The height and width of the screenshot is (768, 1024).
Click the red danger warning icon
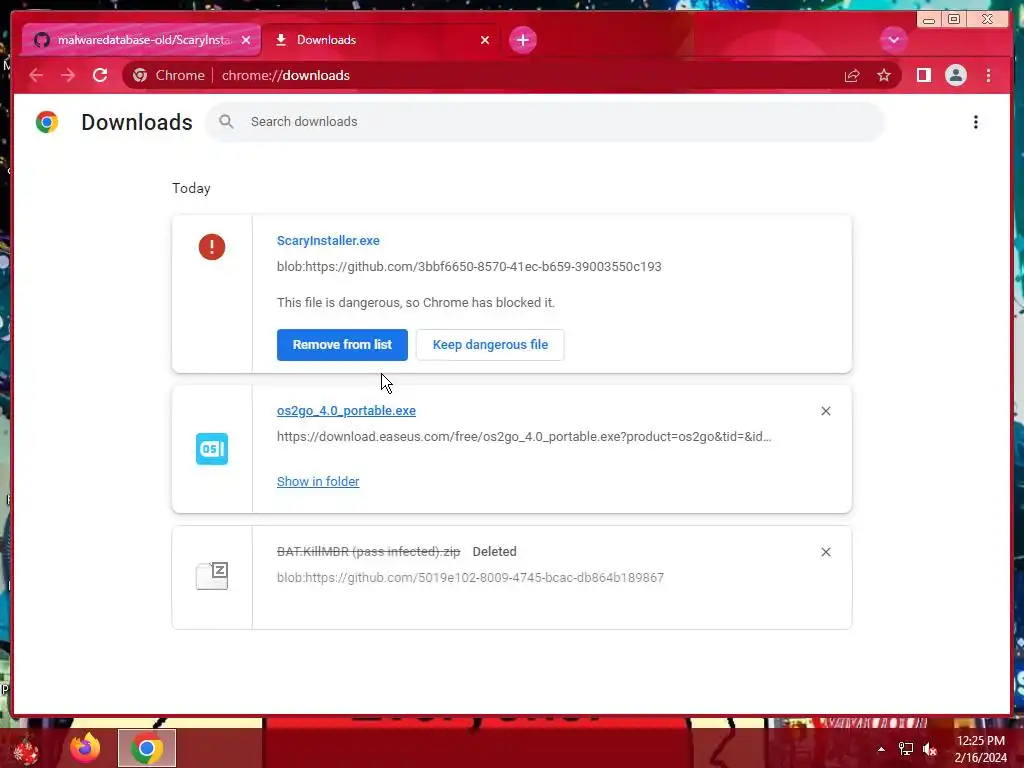(212, 247)
